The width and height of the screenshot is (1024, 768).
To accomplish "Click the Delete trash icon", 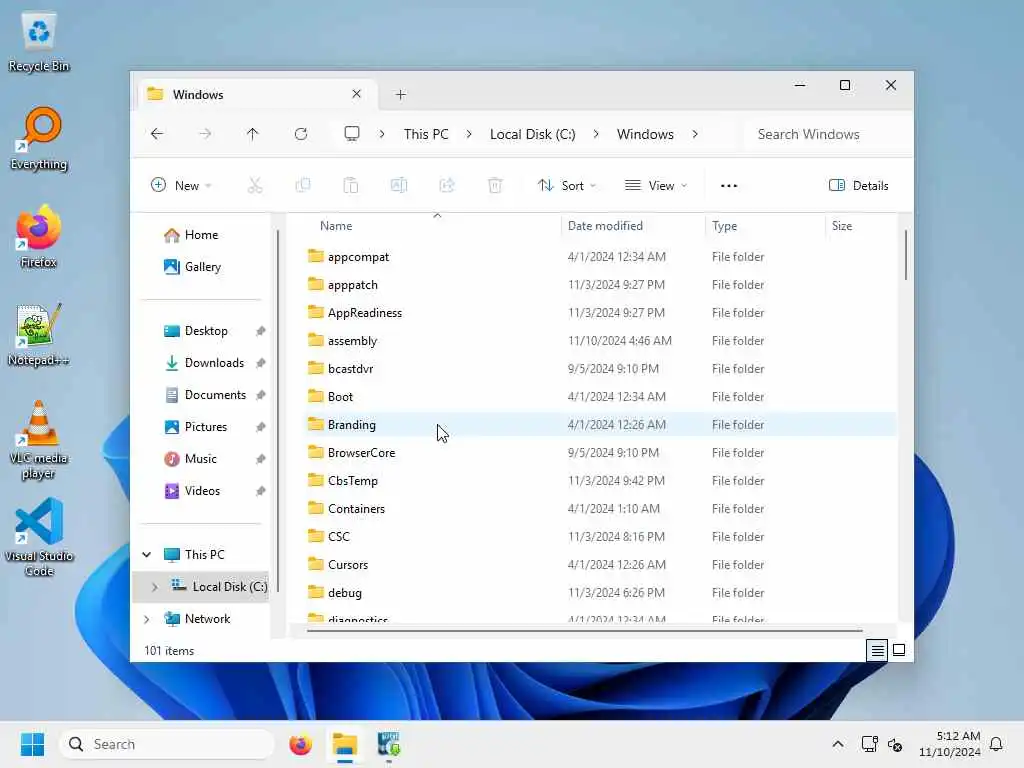I will point(495,185).
